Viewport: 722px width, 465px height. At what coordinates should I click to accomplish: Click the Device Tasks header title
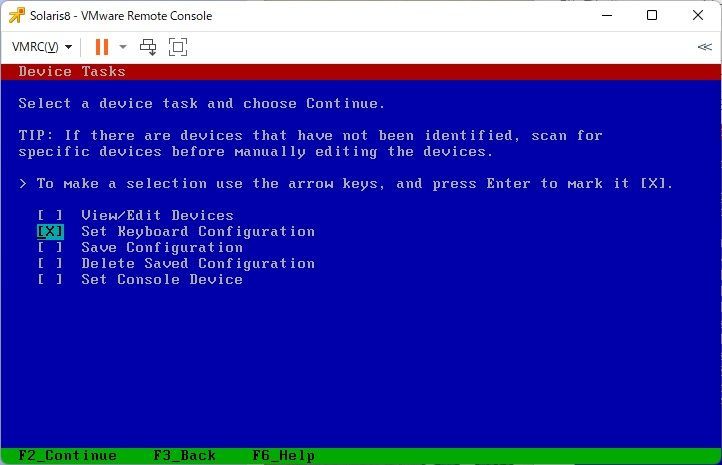pyautogui.click(x=72, y=71)
